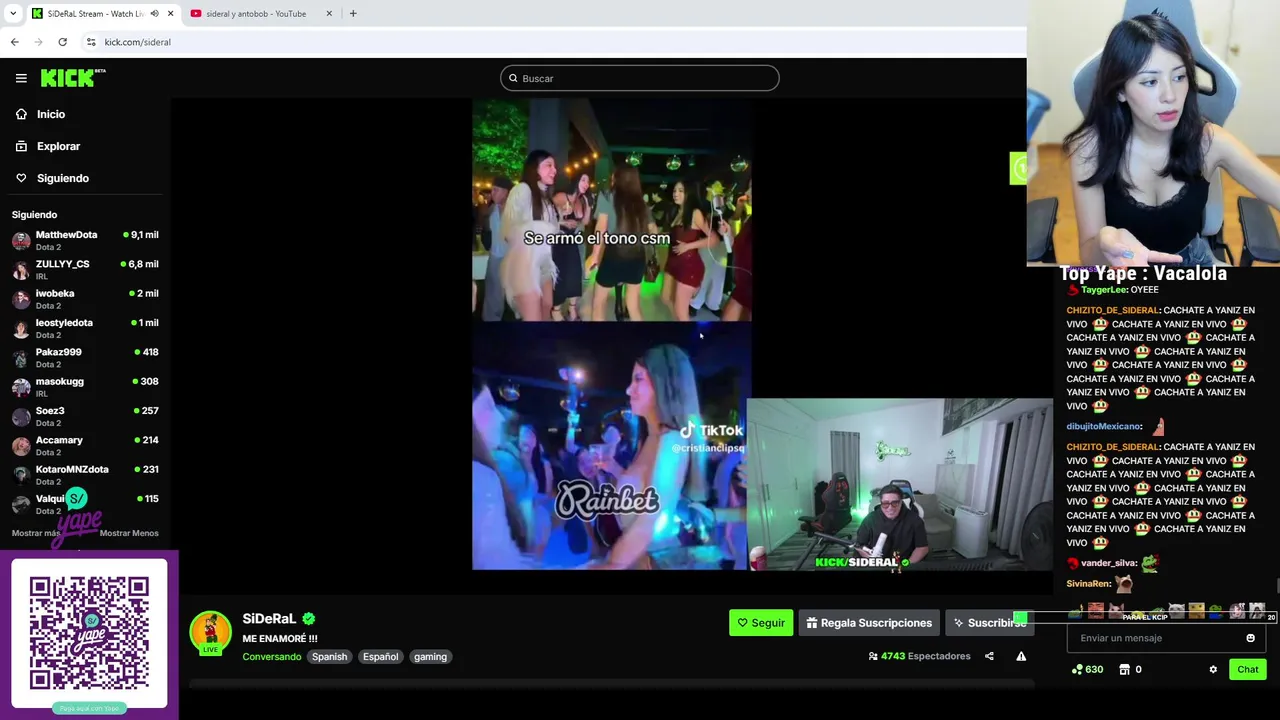Image resolution: width=1280 pixels, height=720 pixels.
Task: Mute the Kick tab via speaker icon
Action: click(x=154, y=13)
